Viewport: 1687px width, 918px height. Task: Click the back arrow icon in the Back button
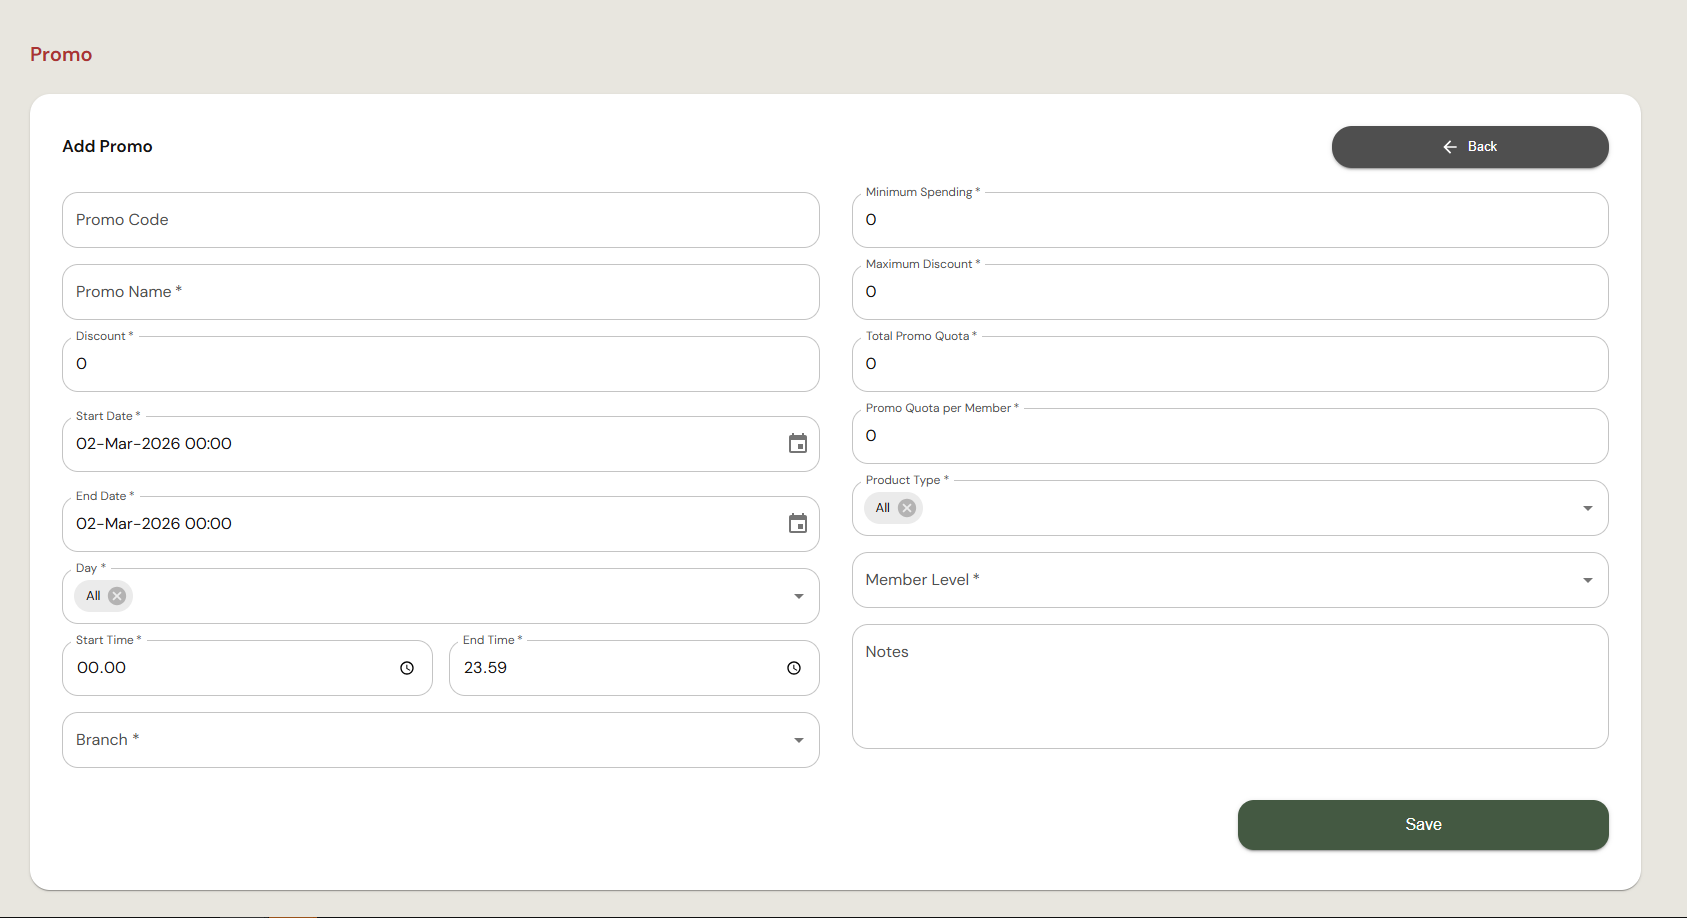1450,147
